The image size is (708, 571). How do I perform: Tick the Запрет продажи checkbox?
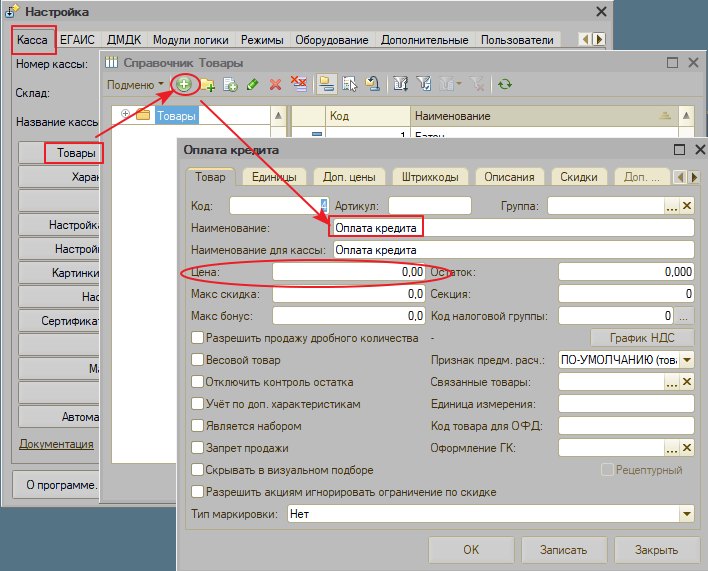tap(197, 448)
